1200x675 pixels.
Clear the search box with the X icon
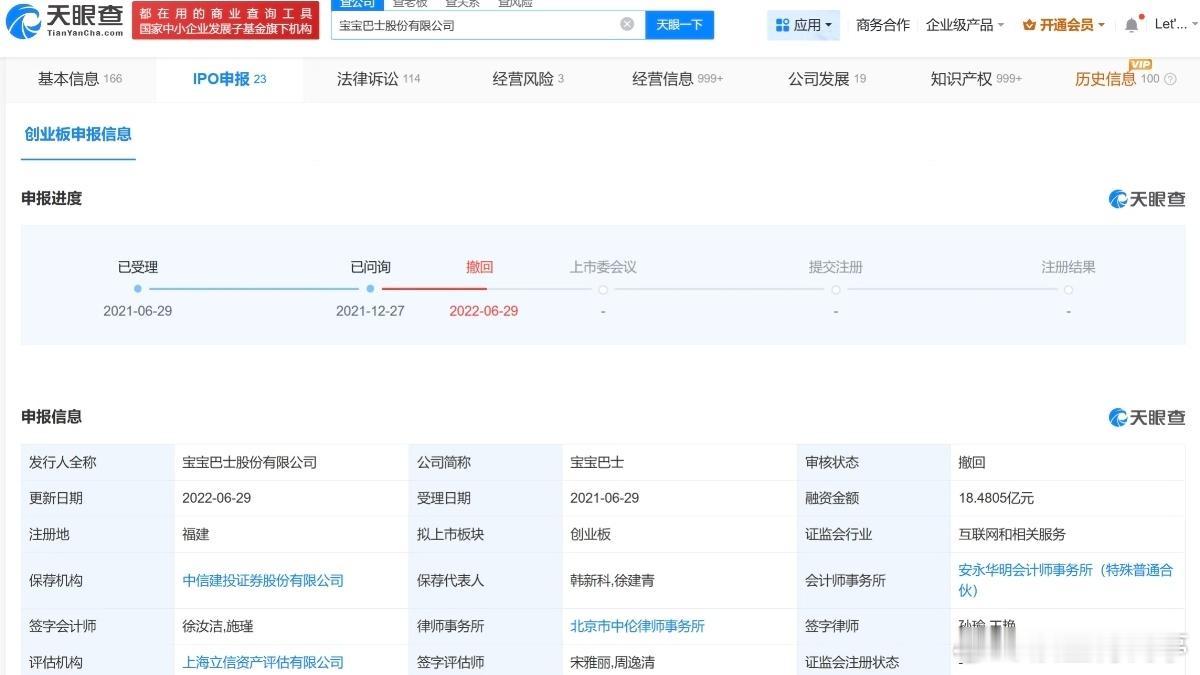pyautogui.click(x=627, y=24)
